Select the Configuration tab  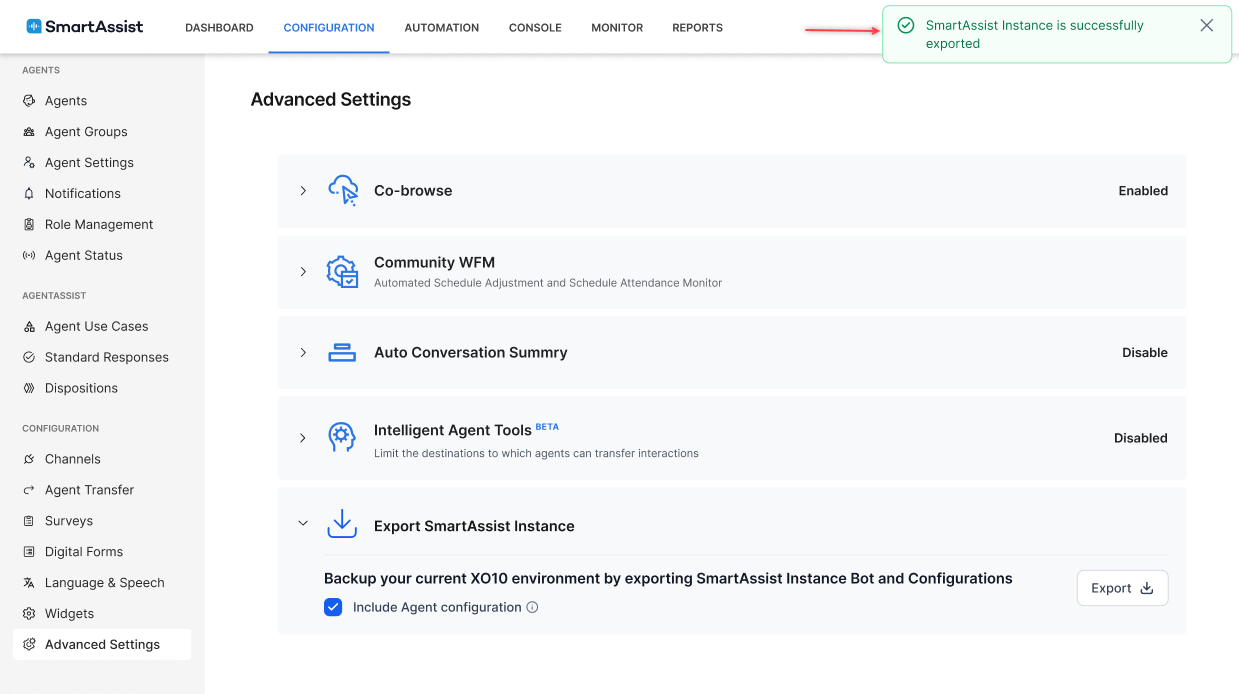pyautogui.click(x=329, y=28)
